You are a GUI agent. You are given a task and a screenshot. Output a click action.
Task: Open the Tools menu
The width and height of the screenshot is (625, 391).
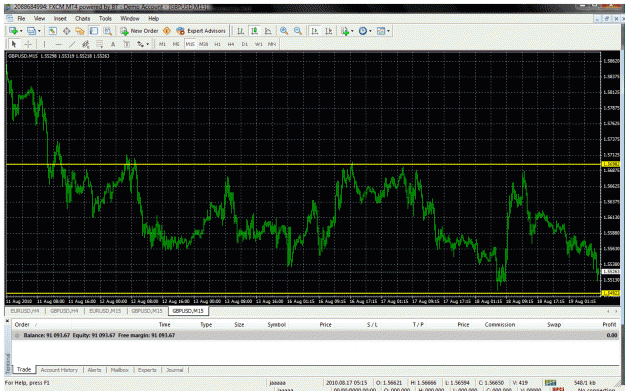(x=105, y=18)
